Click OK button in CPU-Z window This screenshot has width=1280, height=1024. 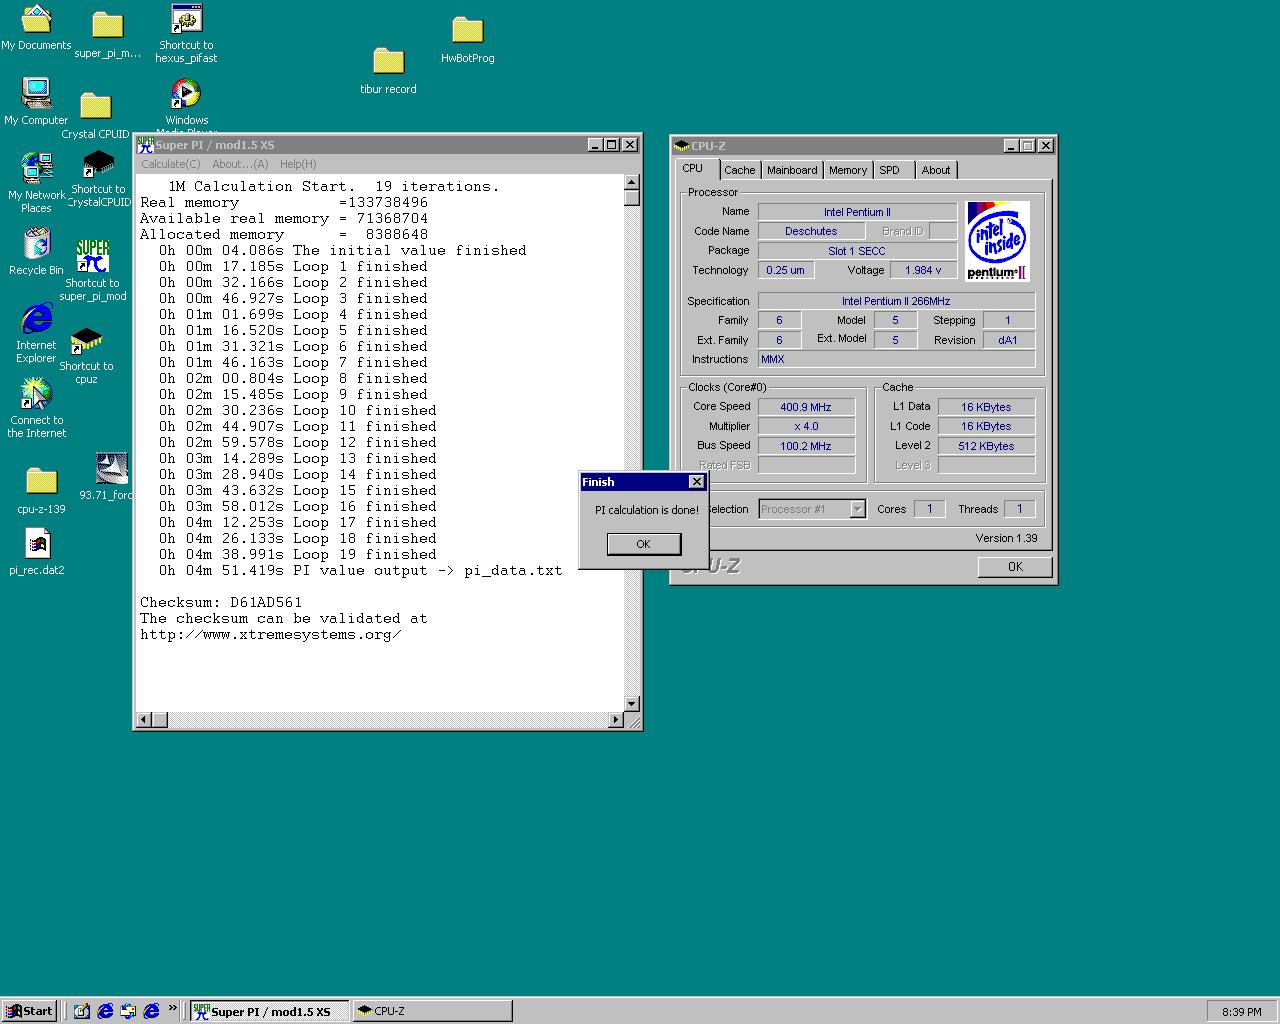click(1015, 567)
